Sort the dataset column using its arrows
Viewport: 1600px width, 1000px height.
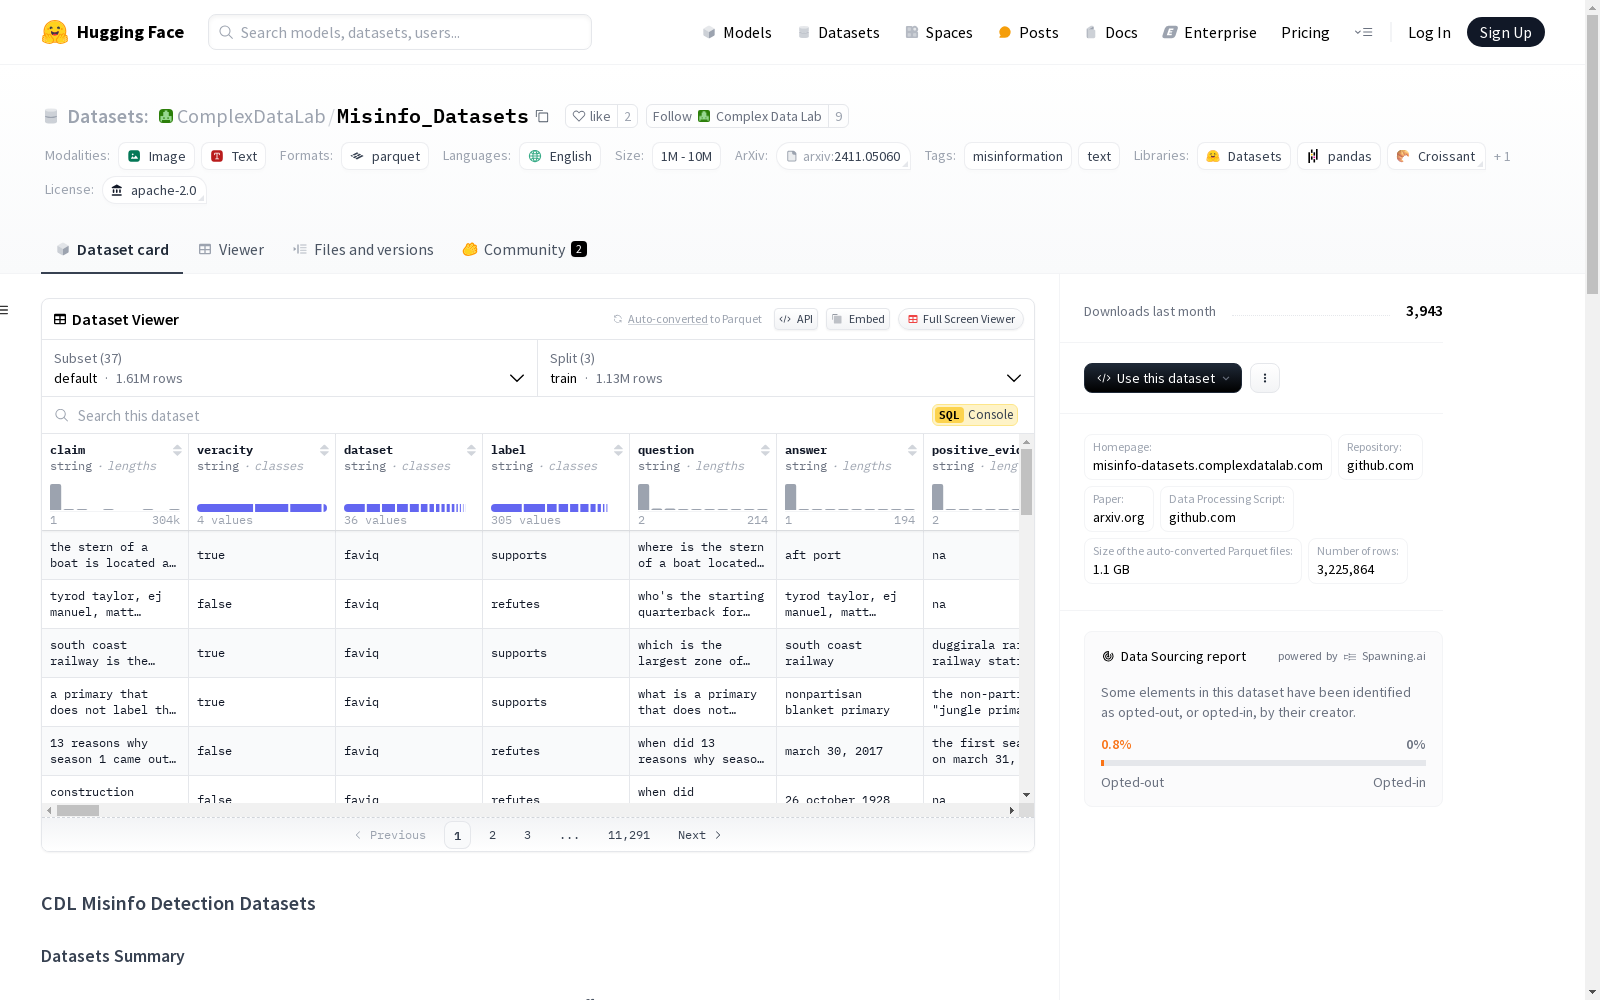click(471, 450)
